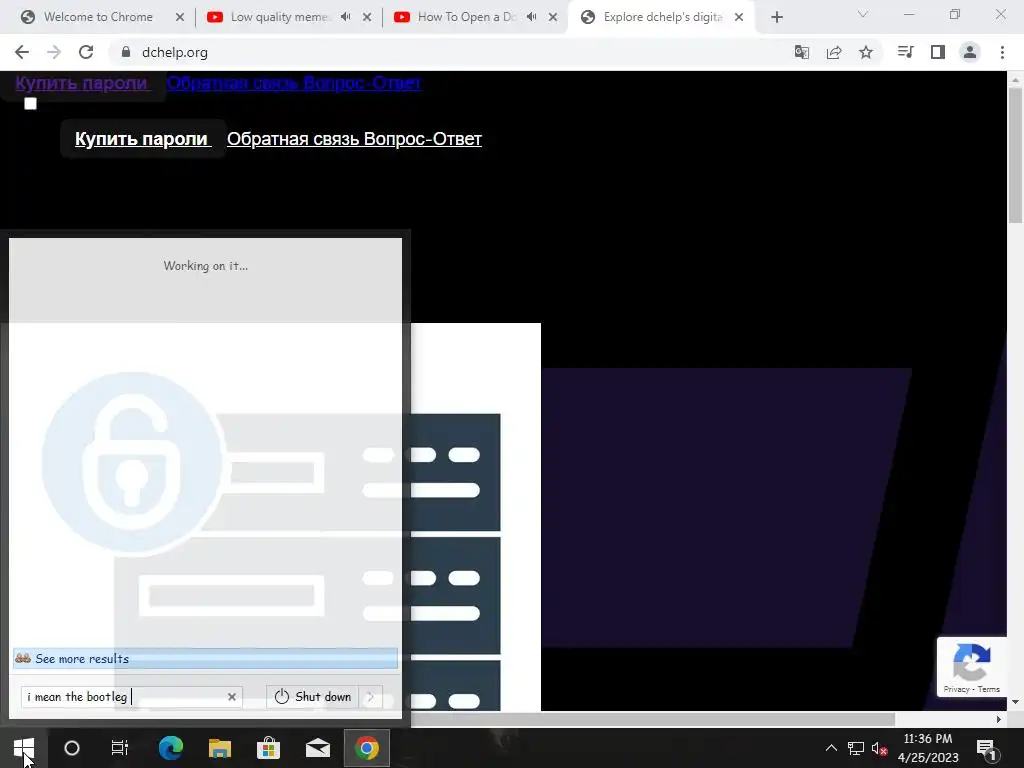Click the Chrome taskbar icon

point(367,748)
